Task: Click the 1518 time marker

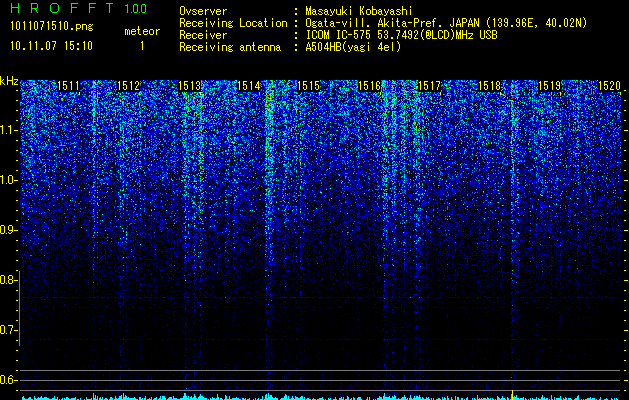Action: 489,86
